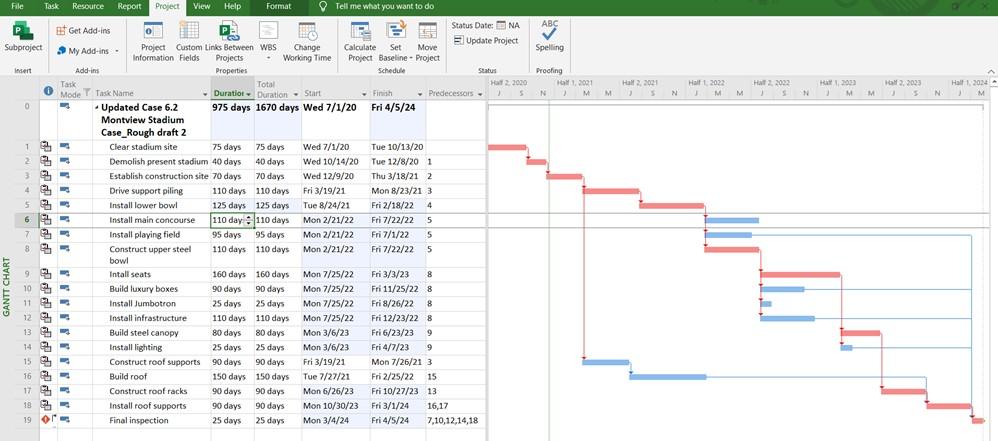Open the Format ribbon tab

tap(279, 6)
